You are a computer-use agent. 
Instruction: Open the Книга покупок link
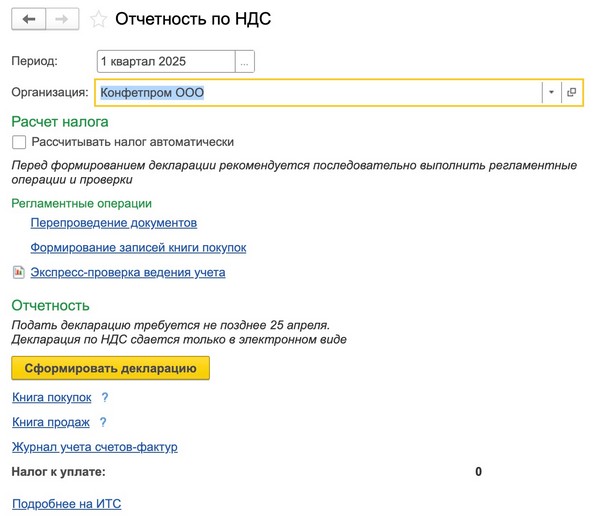click(51, 398)
